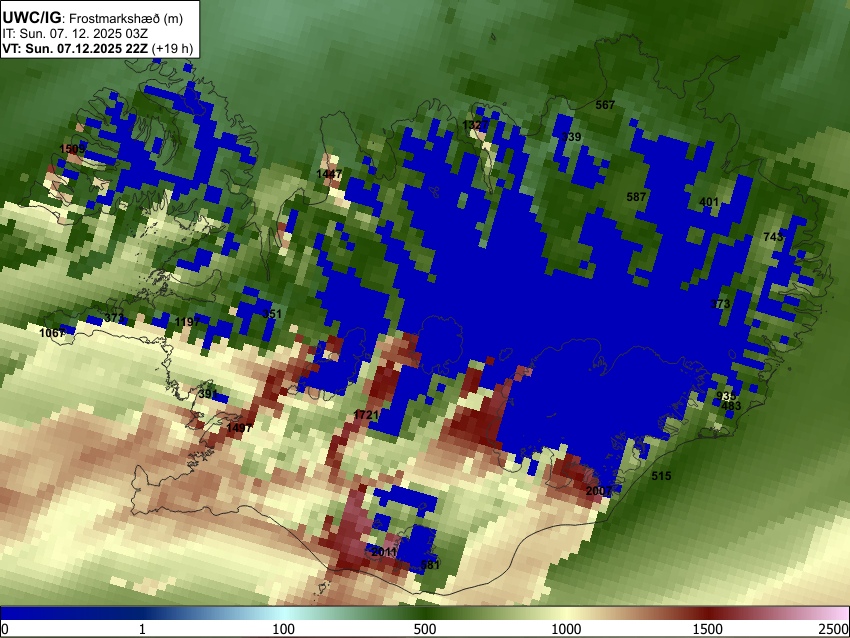
Task: Click the 743 value label on the map
Action: coord(773,236)
